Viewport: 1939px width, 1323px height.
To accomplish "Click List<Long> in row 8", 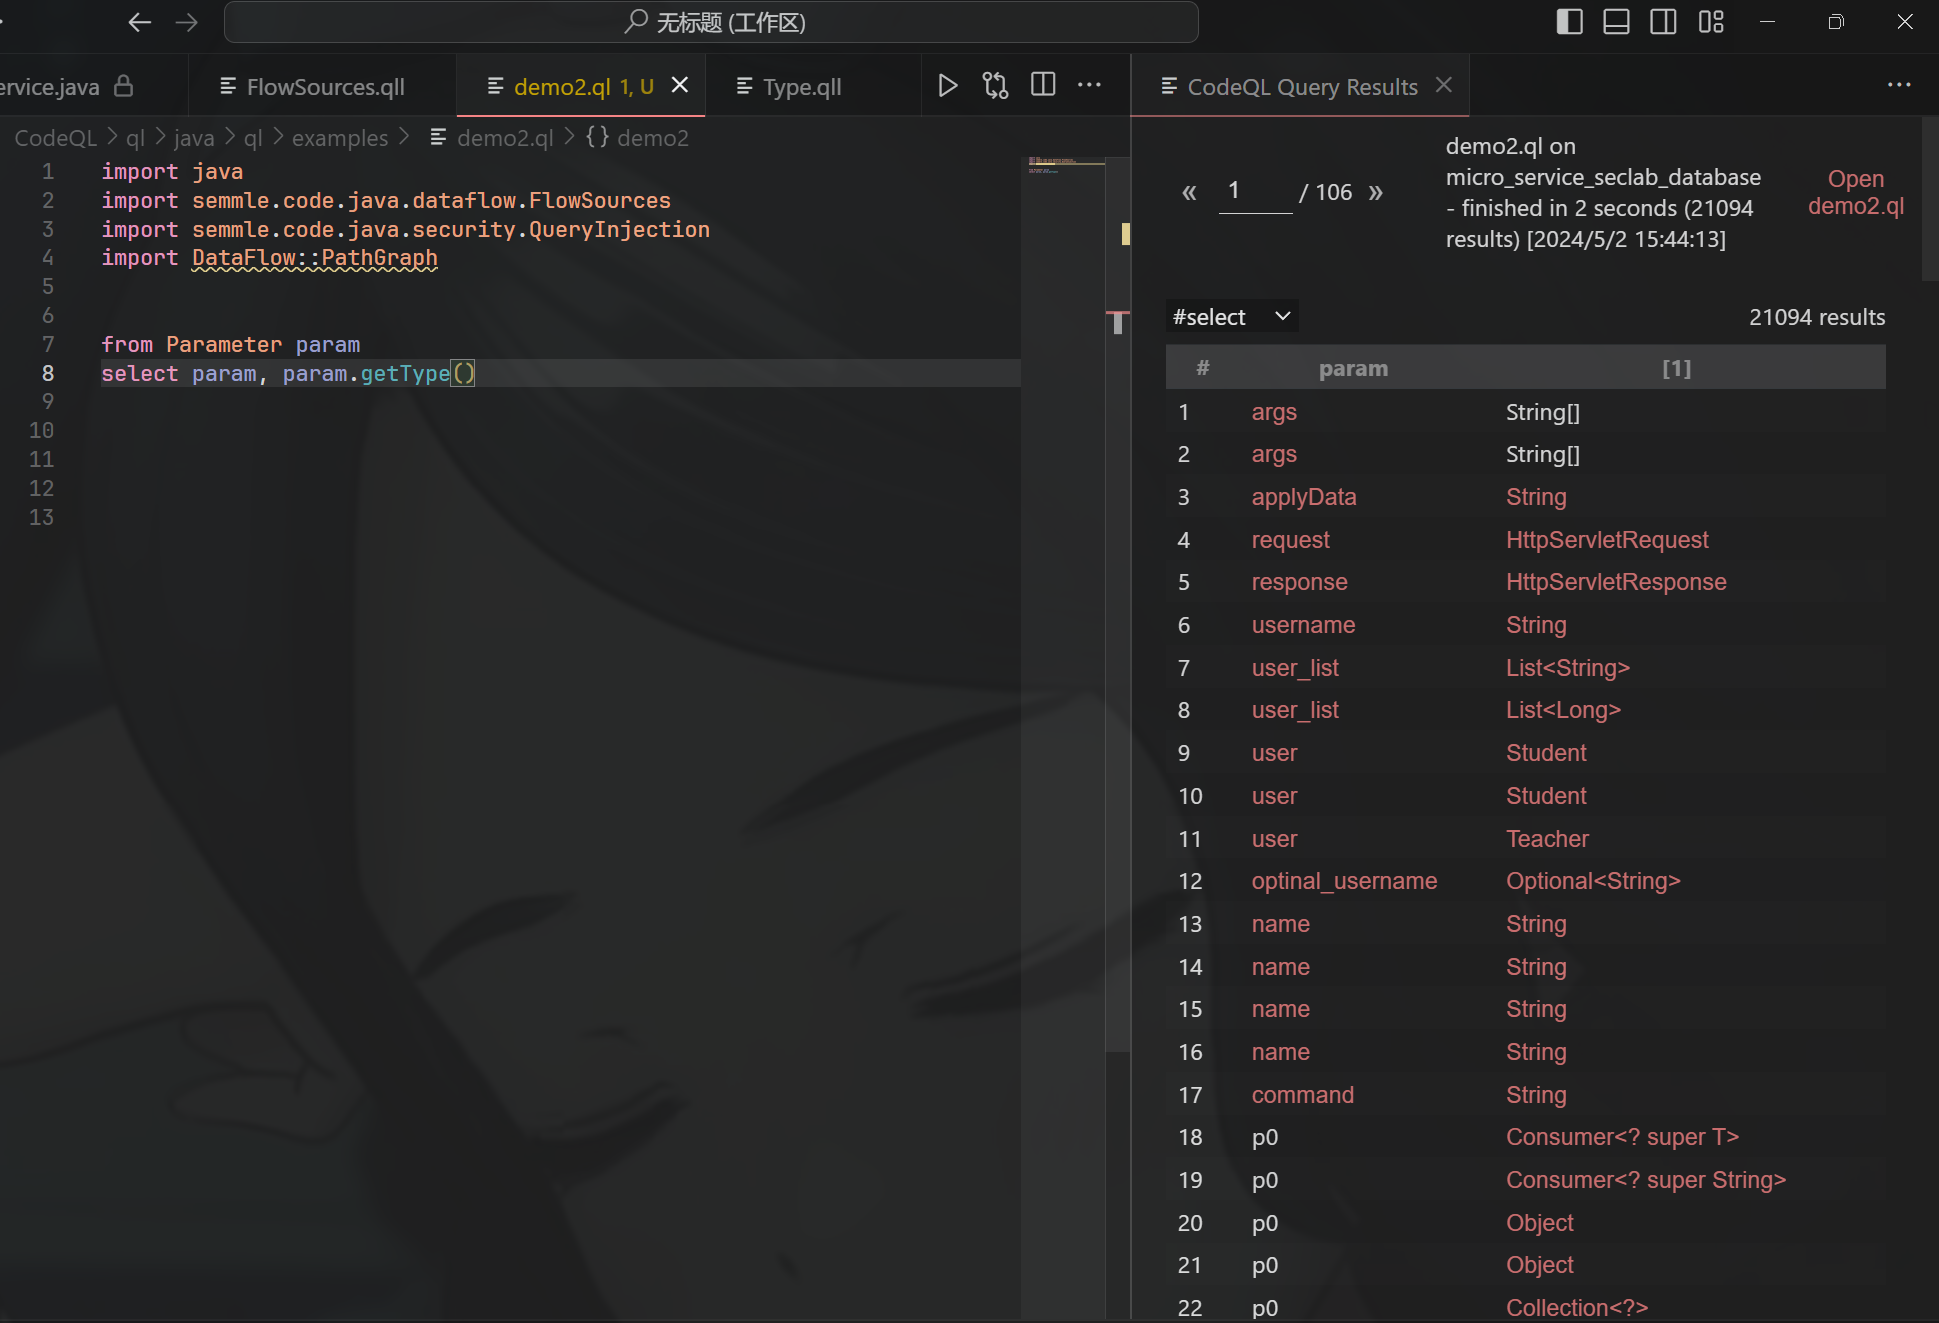I will pyautogui.click(x=1563, y=710).
